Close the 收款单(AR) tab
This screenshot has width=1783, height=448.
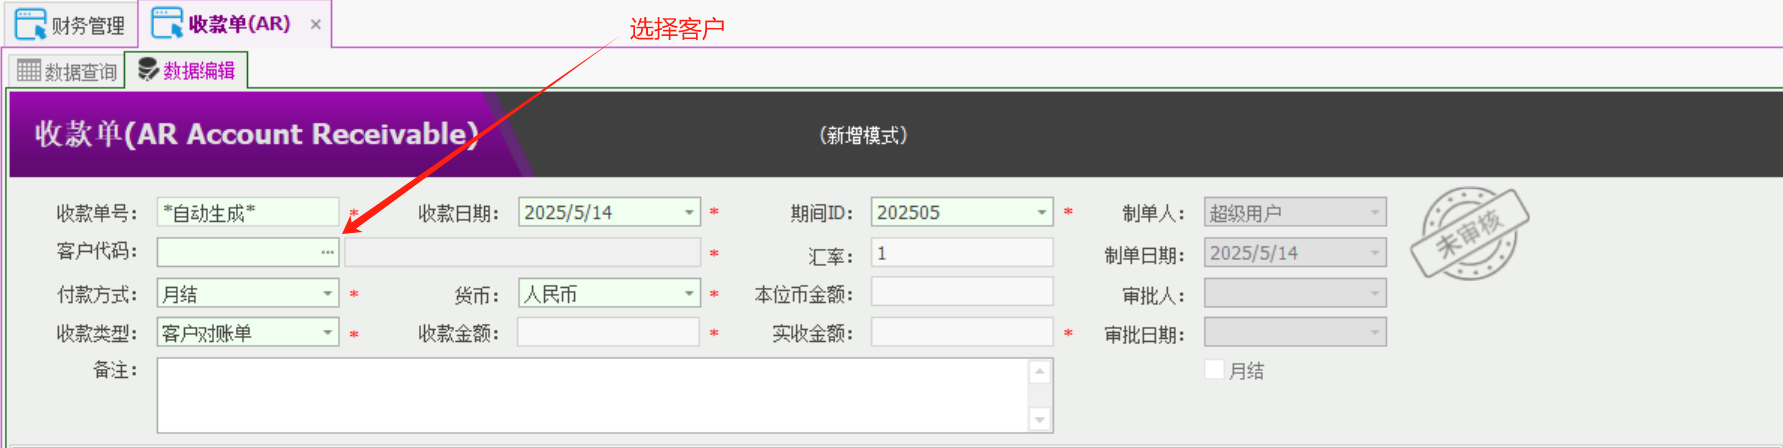tap(315, 24)
